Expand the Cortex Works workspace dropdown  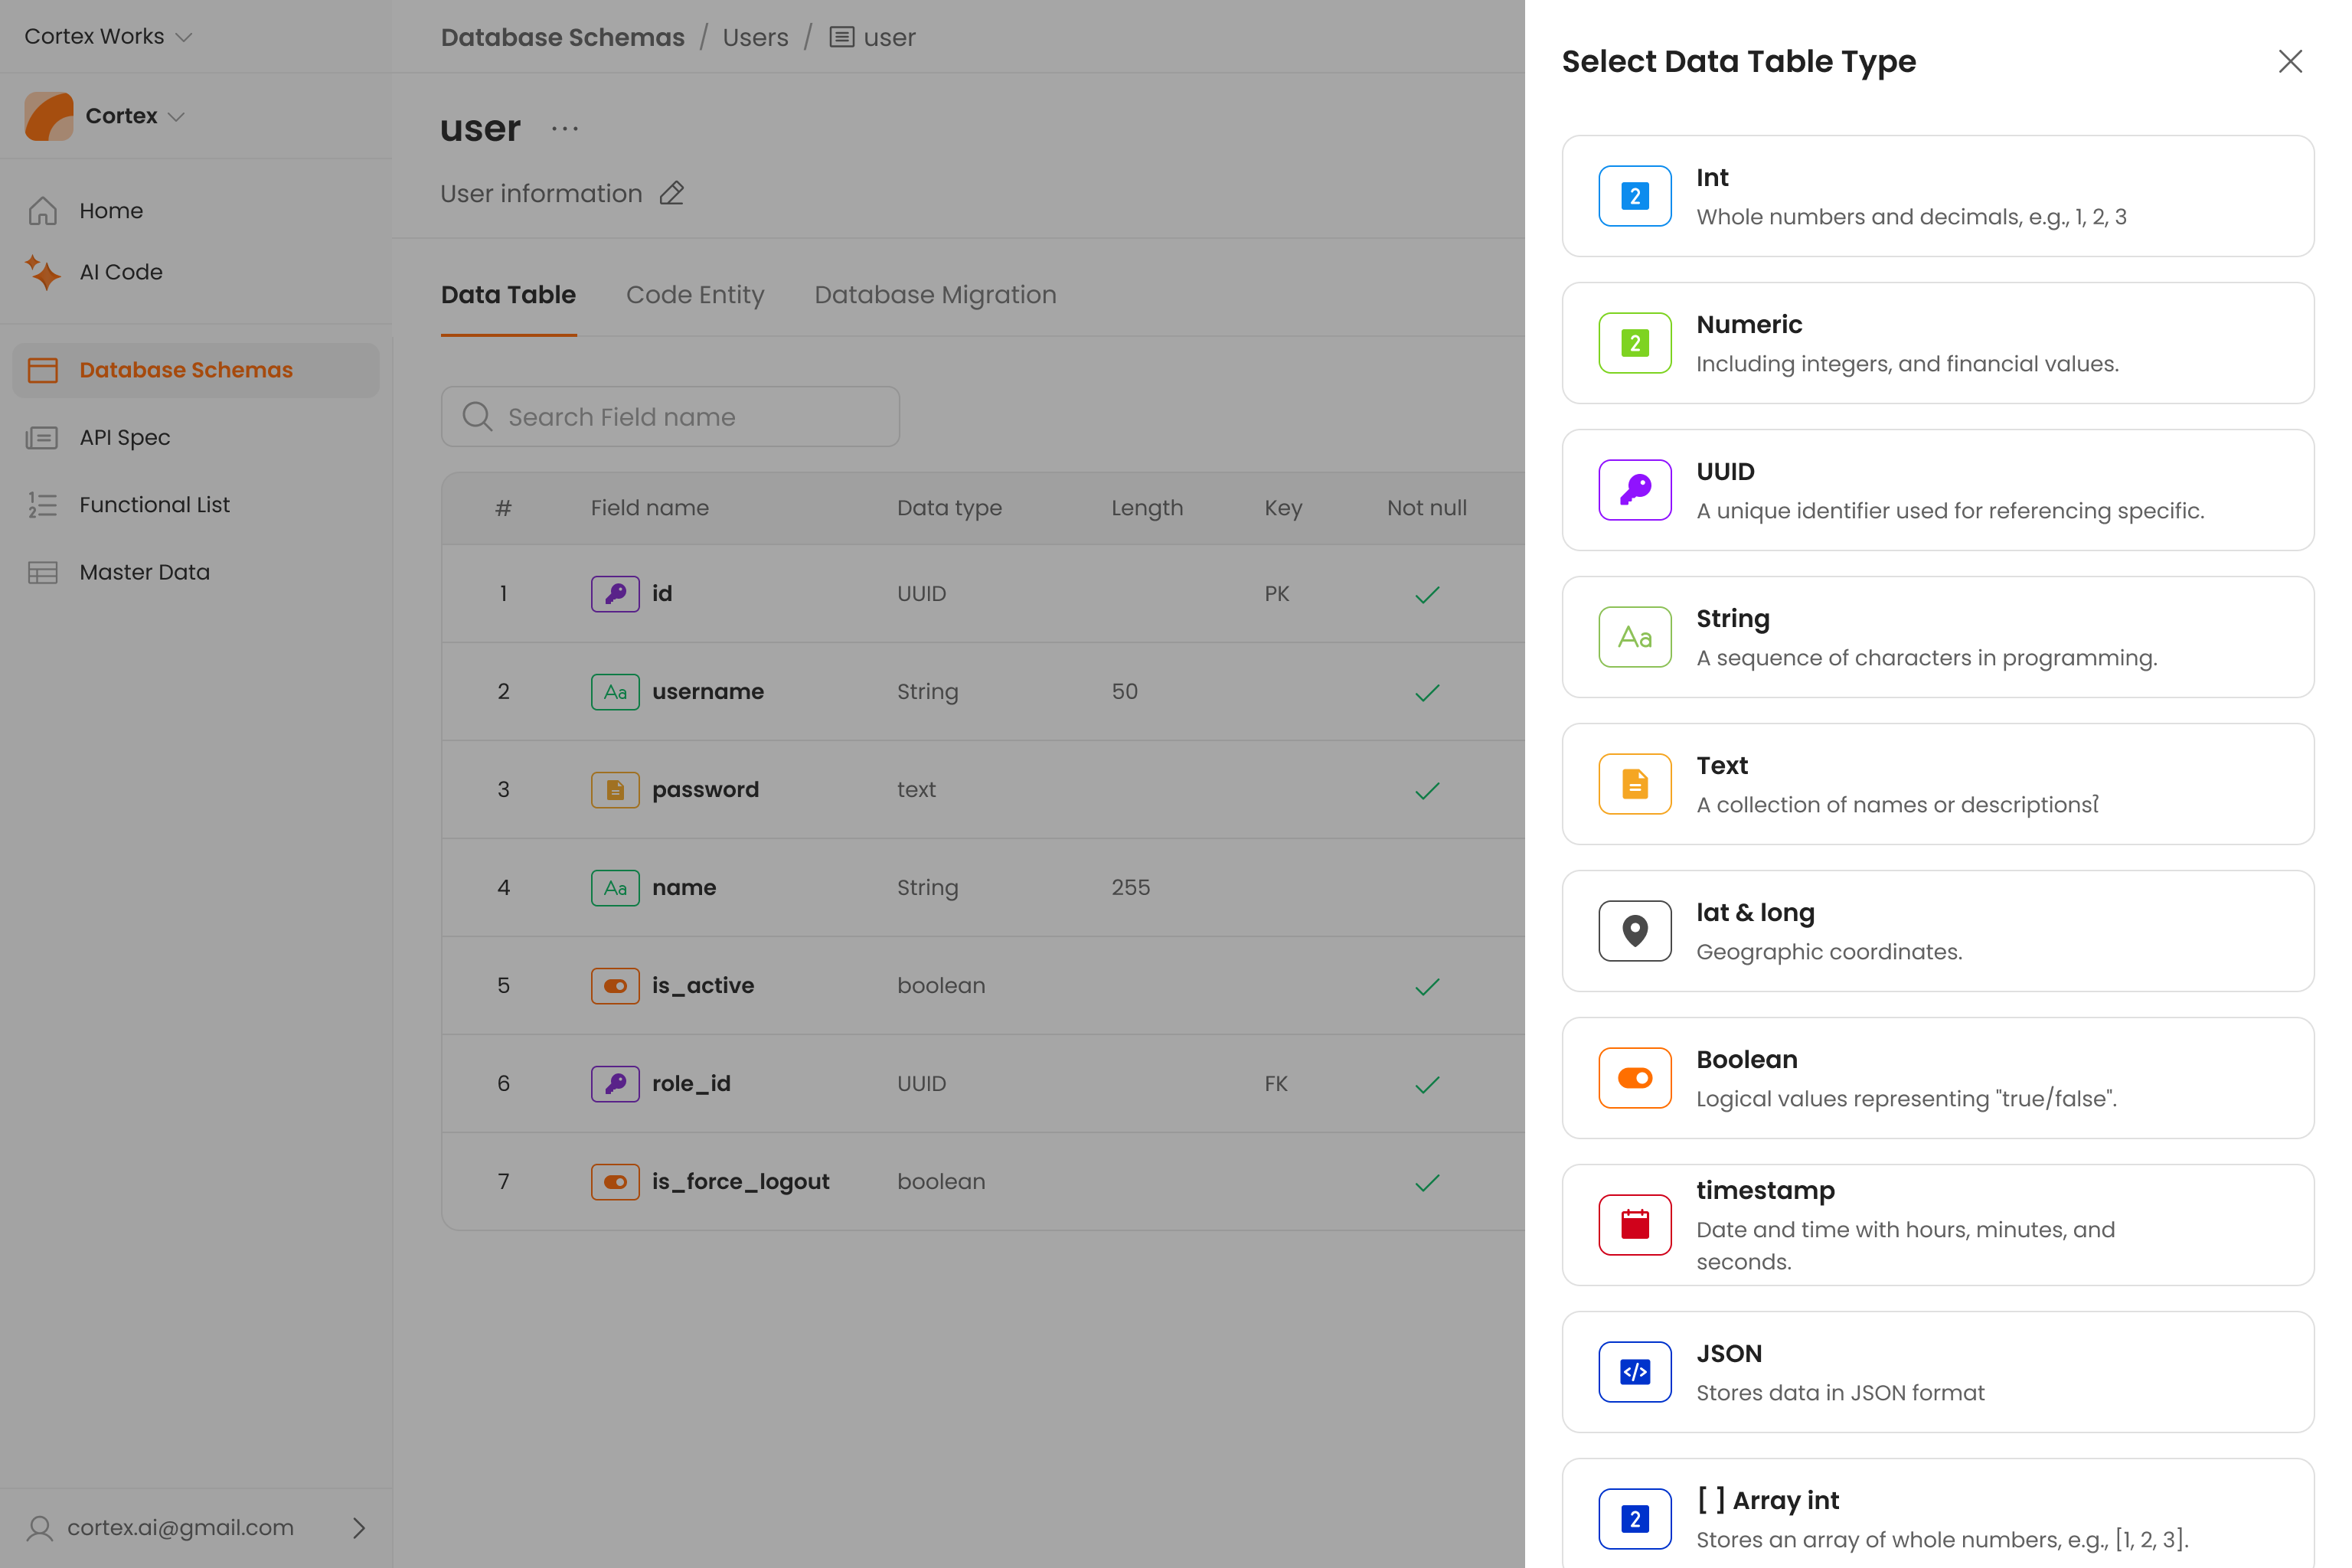[x=183, y=37]
